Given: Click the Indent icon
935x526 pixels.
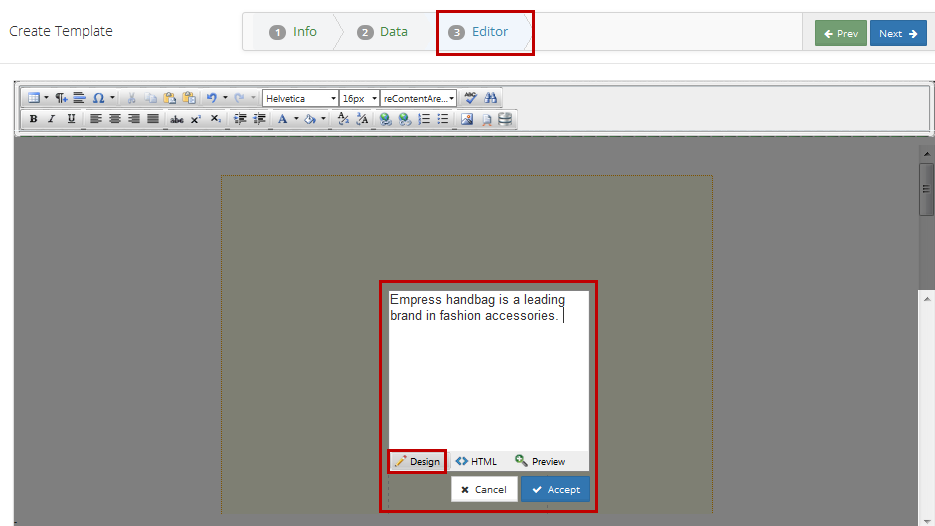Looking at the screenshot, I should pos(240,119).
